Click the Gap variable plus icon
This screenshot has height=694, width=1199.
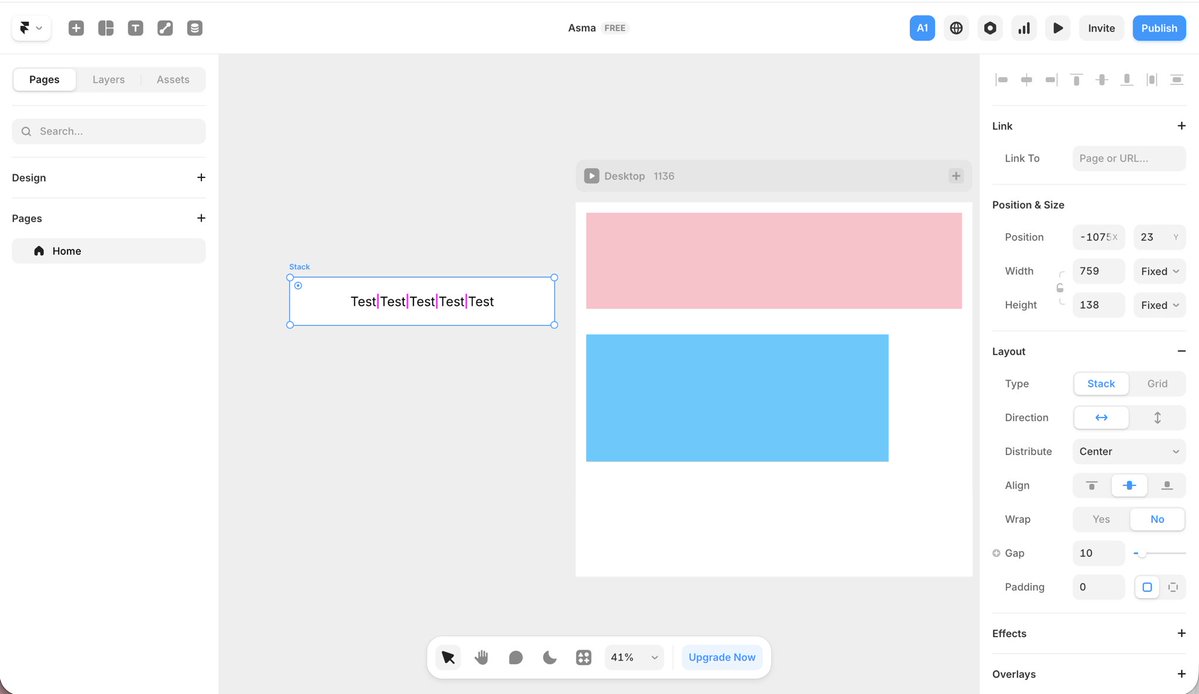(996, 553)
